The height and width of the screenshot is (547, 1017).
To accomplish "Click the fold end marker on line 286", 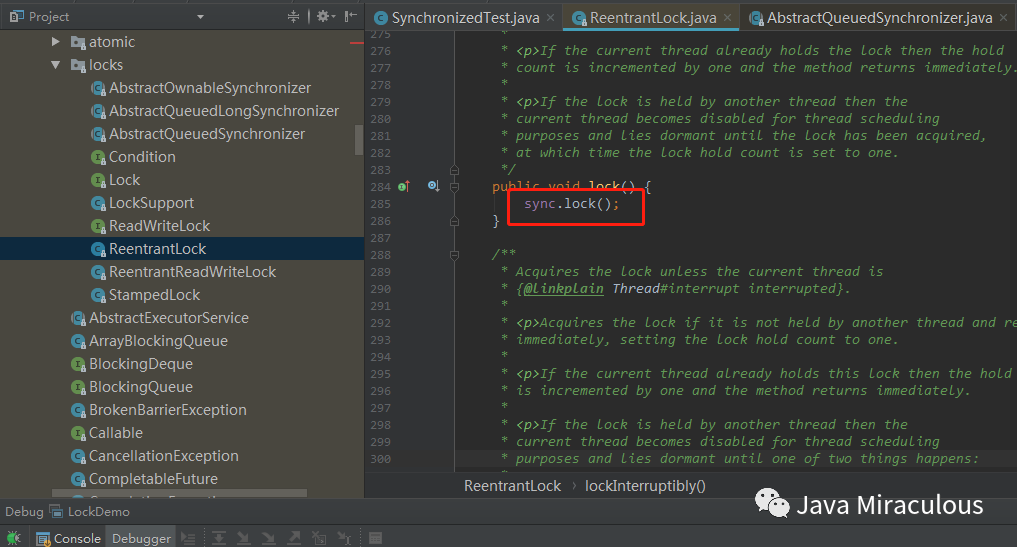I will (454, 221).
